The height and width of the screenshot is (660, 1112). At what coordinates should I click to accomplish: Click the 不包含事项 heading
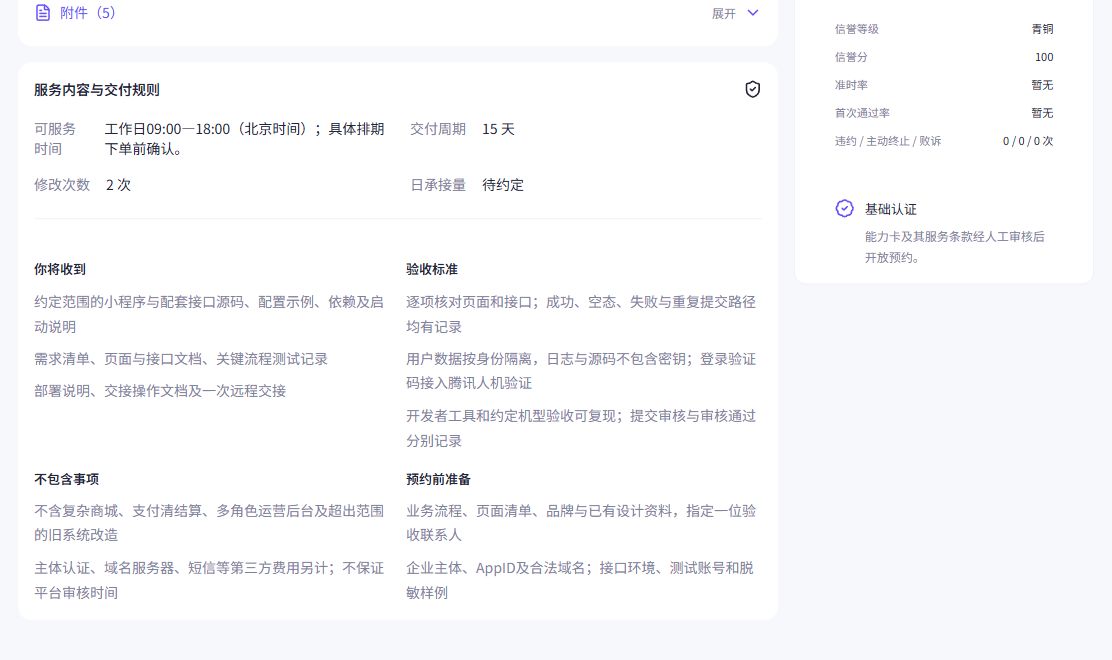pos(67,479)
